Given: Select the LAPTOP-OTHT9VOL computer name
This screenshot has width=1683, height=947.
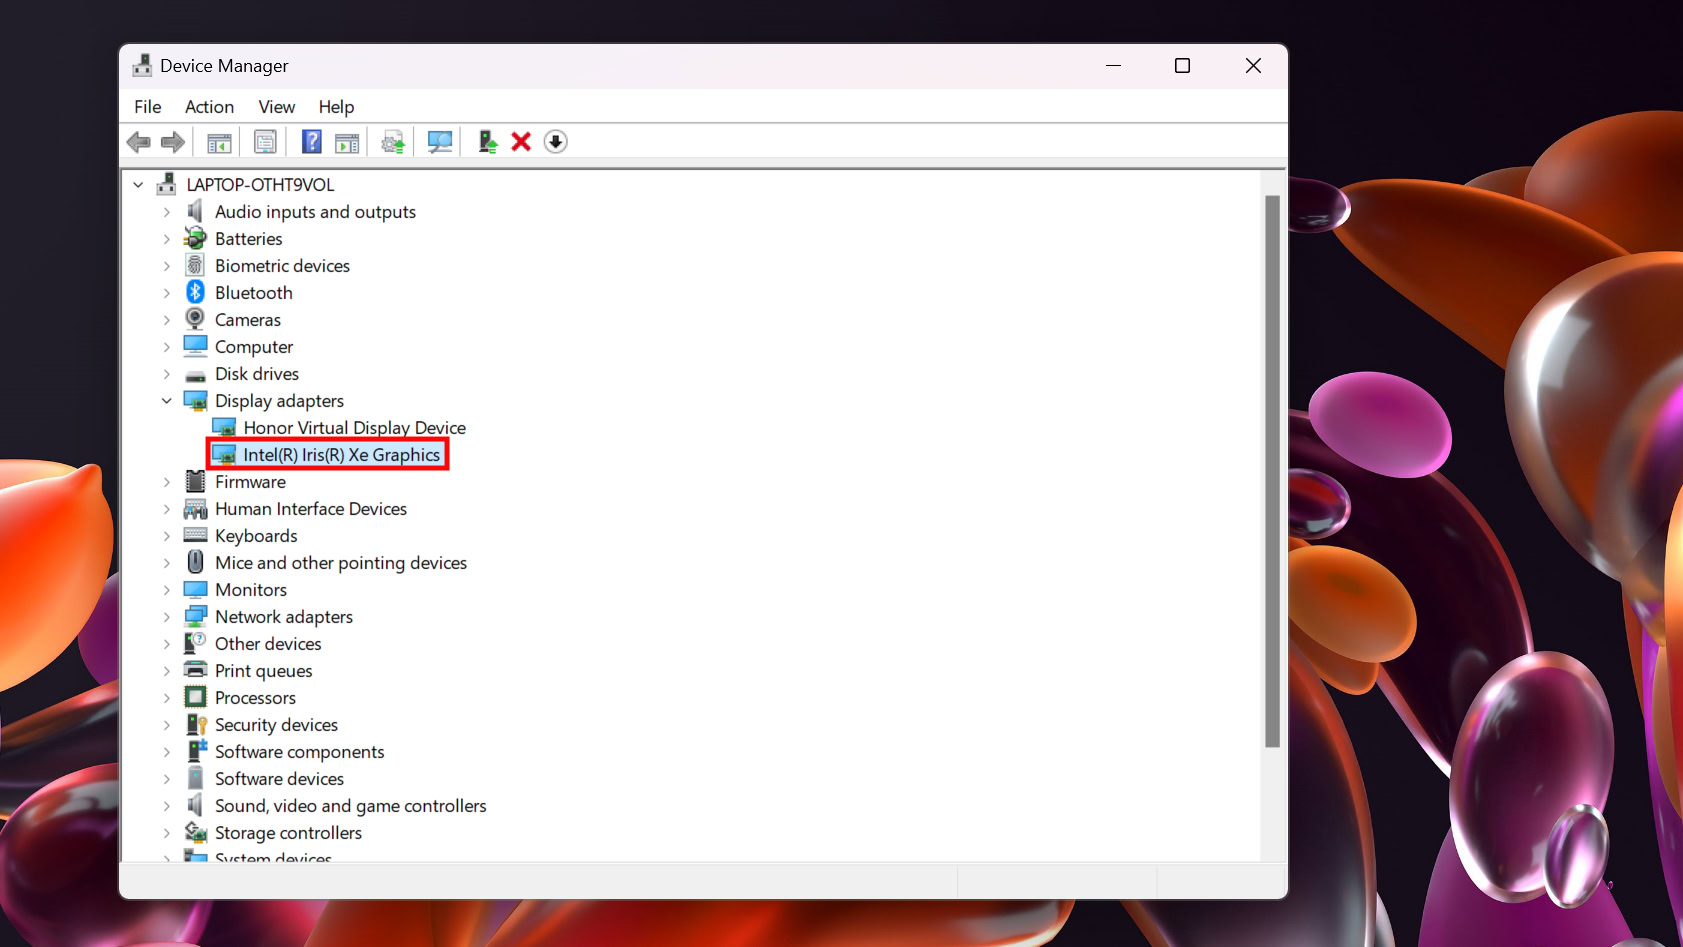Looking at the screenshot, I should 260,185.
